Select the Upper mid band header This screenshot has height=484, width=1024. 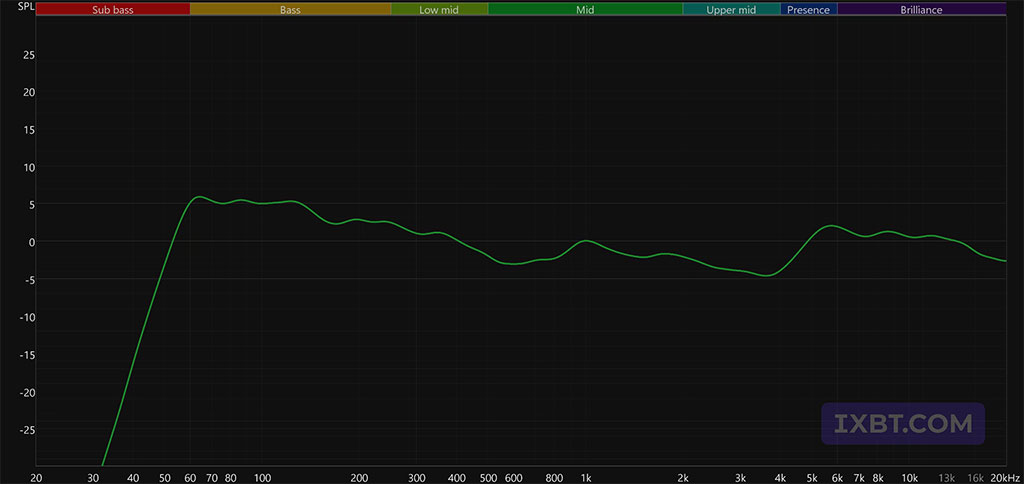731,10
